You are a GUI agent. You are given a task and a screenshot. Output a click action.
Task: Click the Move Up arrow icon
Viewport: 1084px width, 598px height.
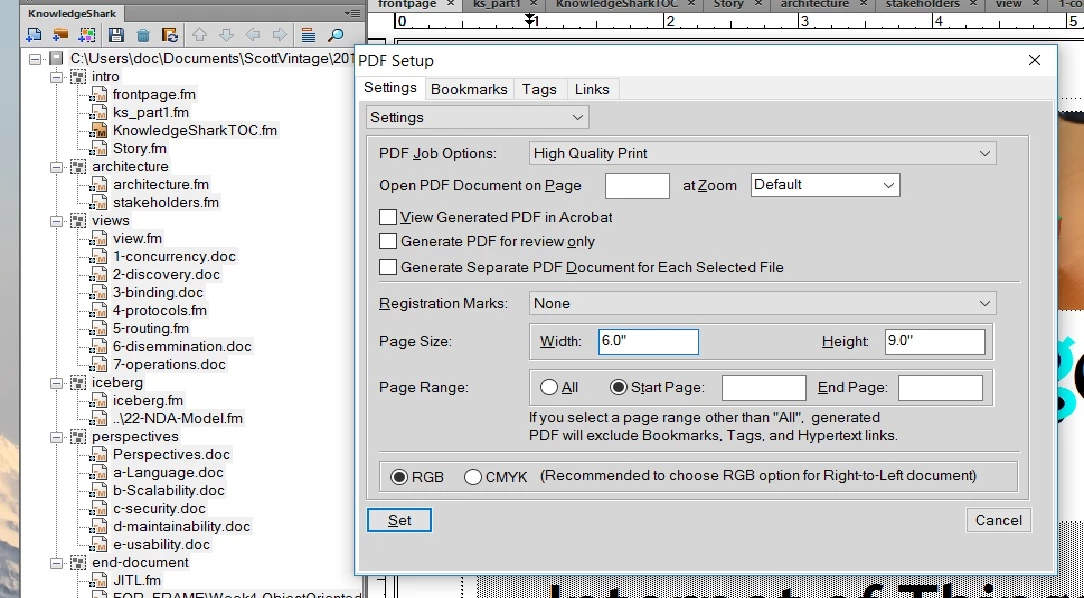[199, 35]
